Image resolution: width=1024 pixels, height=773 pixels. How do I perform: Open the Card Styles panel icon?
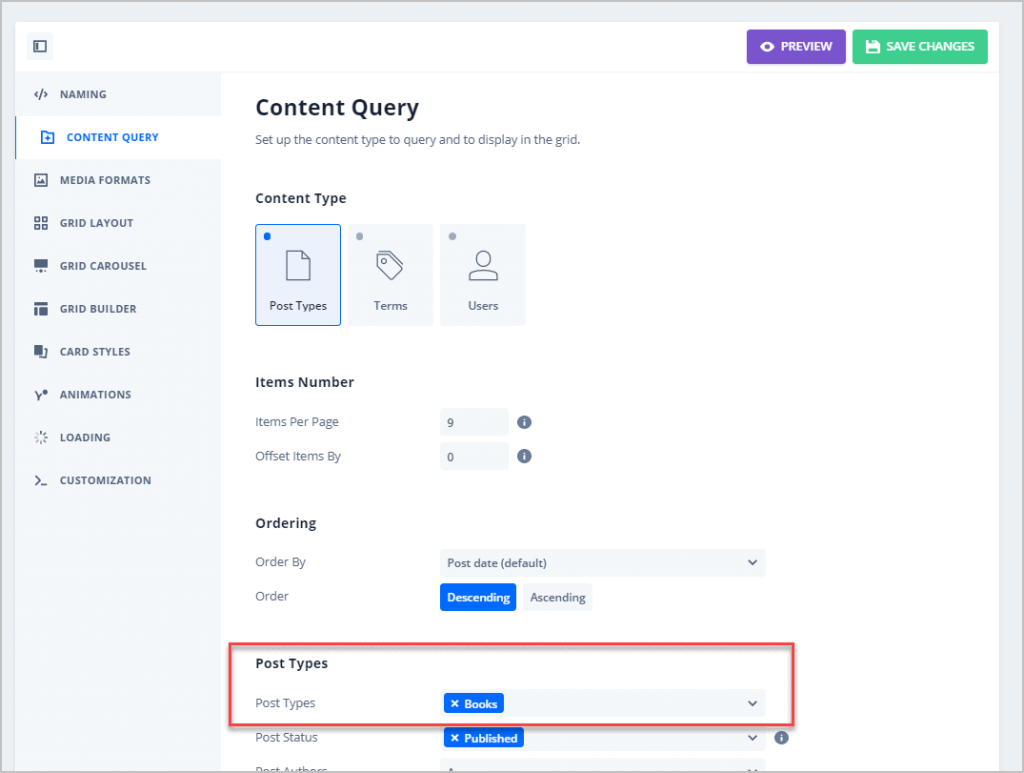coord(42,351)
